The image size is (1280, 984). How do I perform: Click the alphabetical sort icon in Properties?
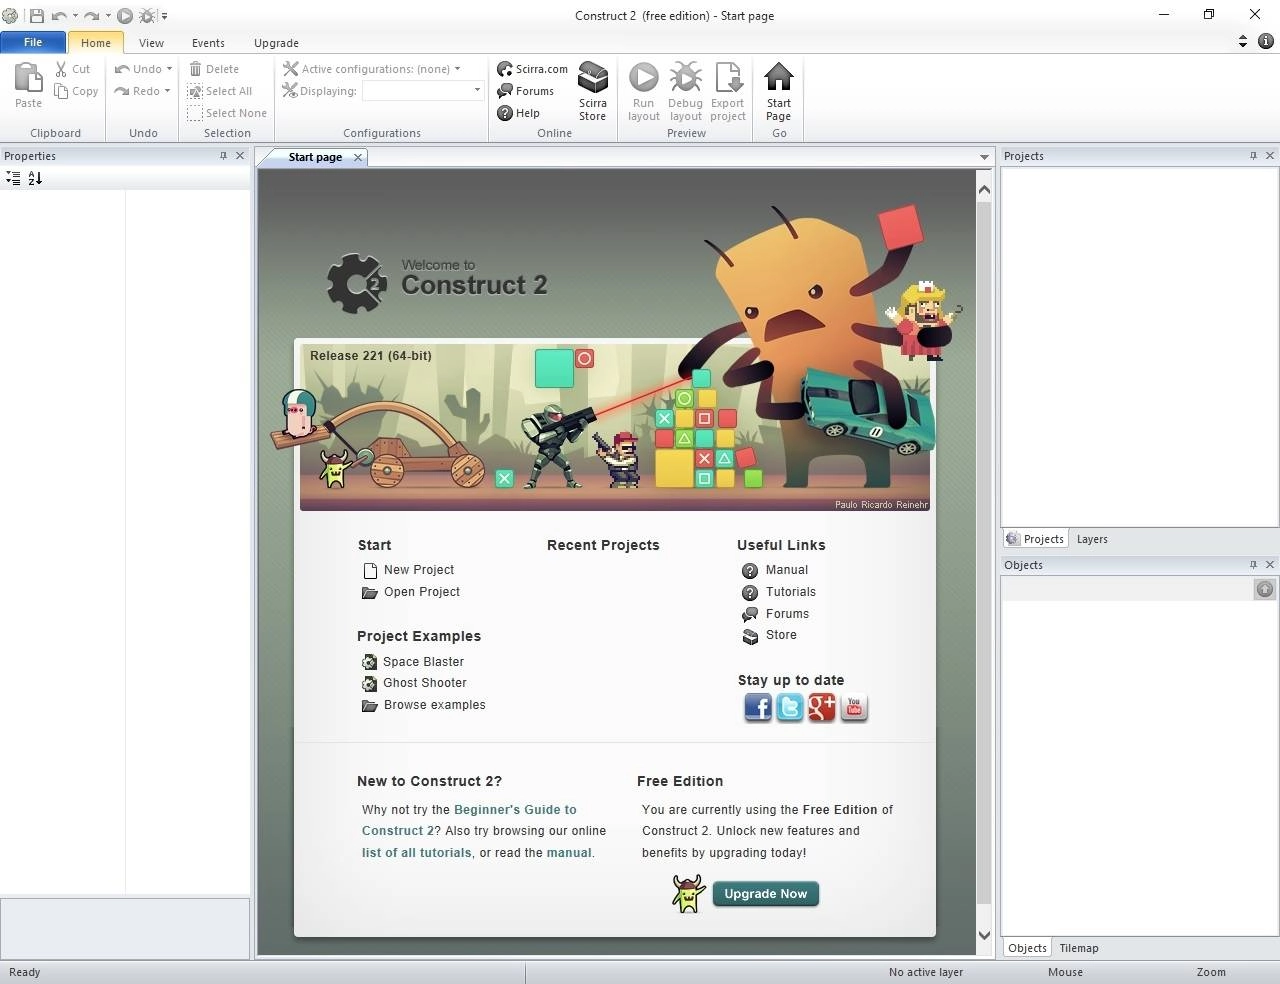click(35, 178)
